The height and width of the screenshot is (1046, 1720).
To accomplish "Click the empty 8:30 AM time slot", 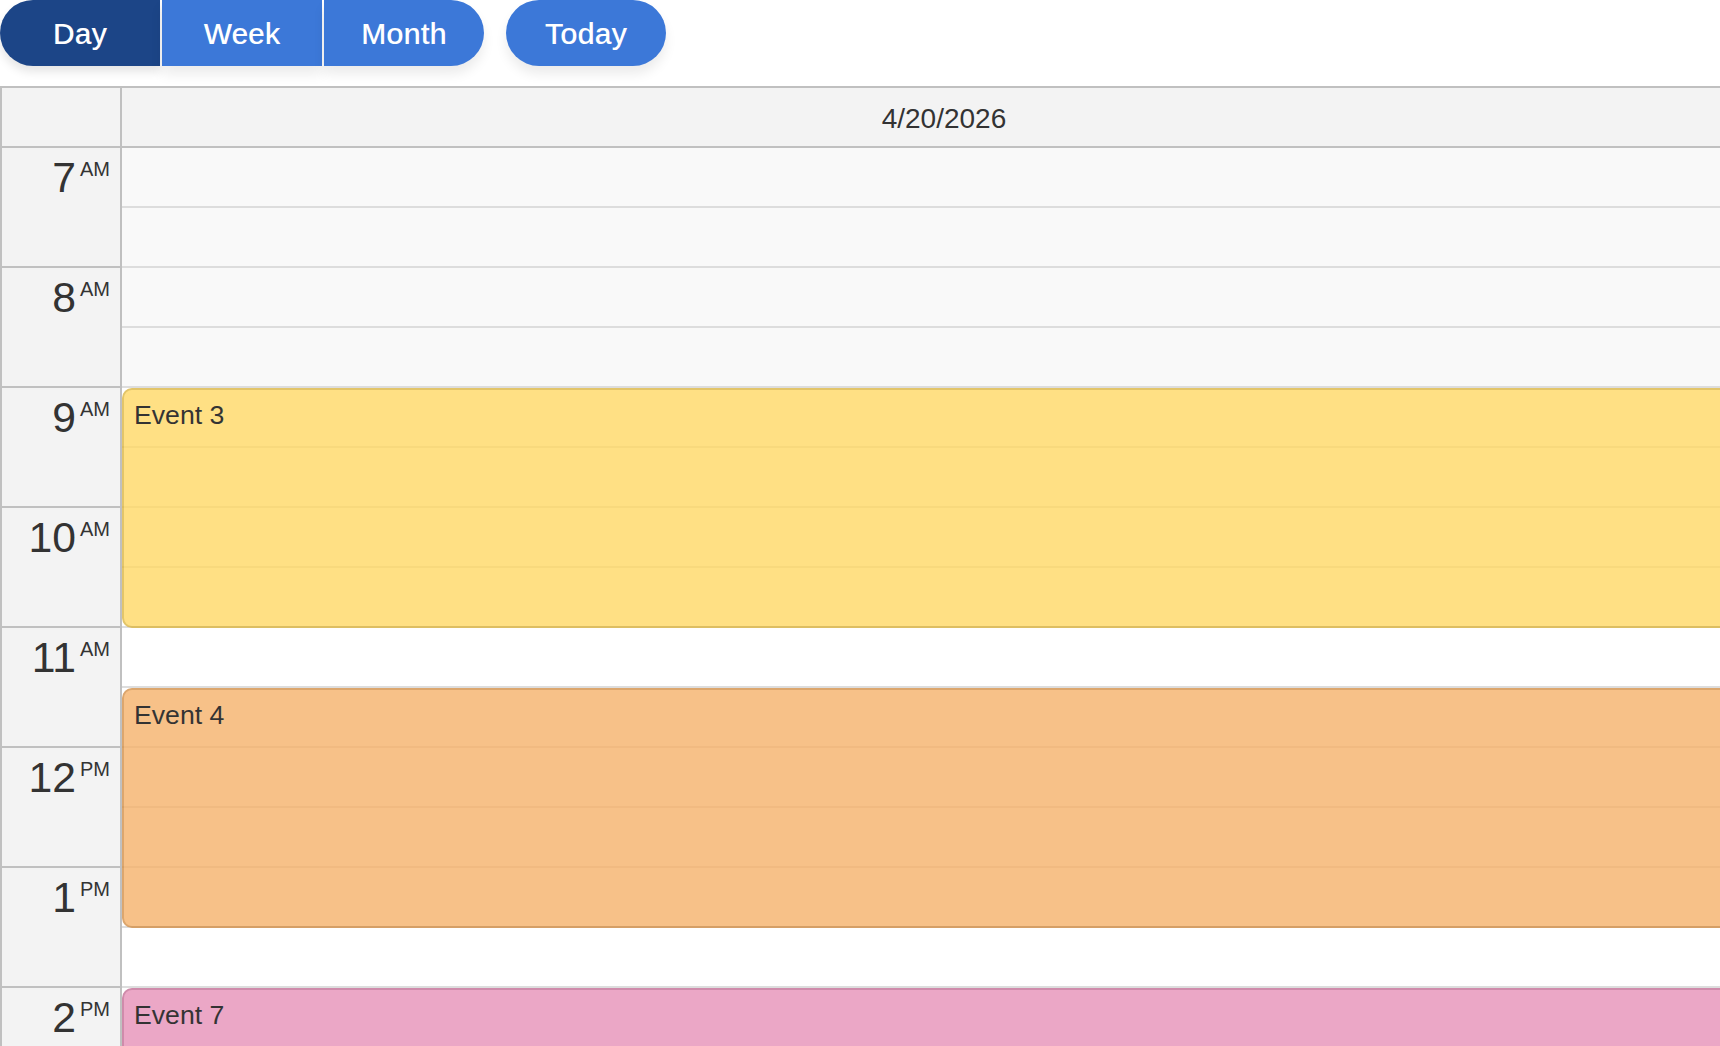I will pyautogui.click(x=921, y=358).
